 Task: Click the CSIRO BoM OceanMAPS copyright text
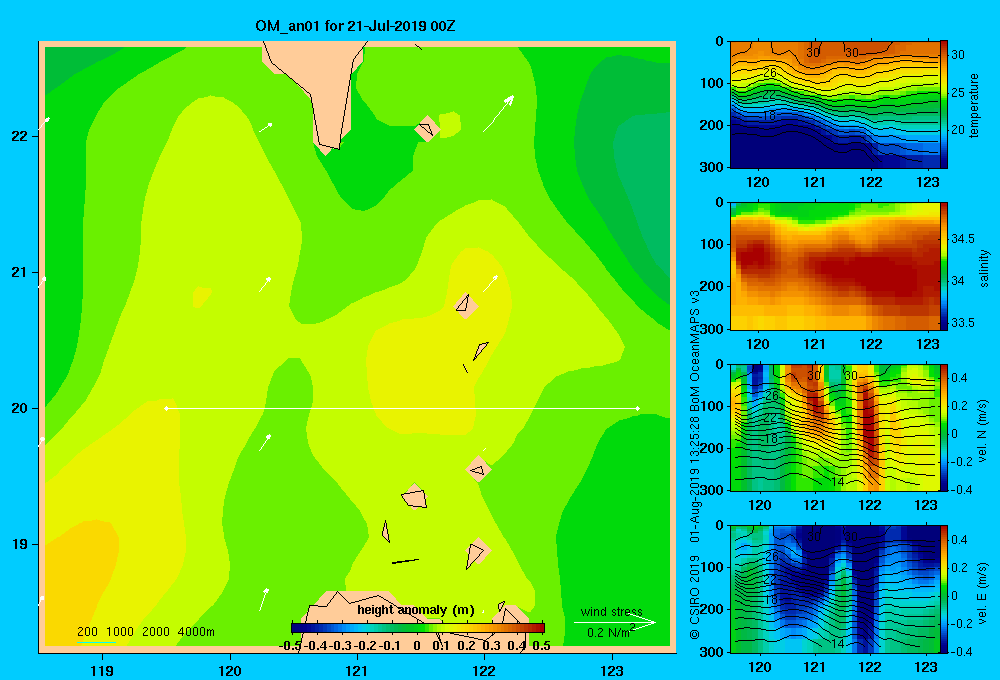click(x=695, y=464)
